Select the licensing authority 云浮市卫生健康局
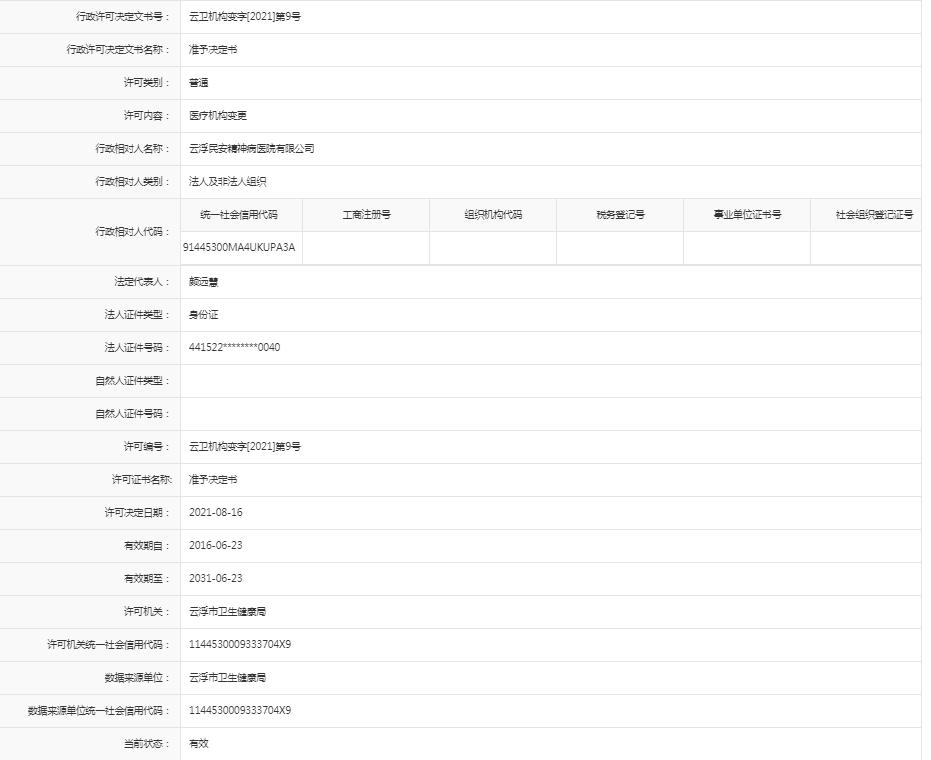Image resolution: width=931 pixels, height=760 pixels. pyautogui.click(x=222, y=611)
